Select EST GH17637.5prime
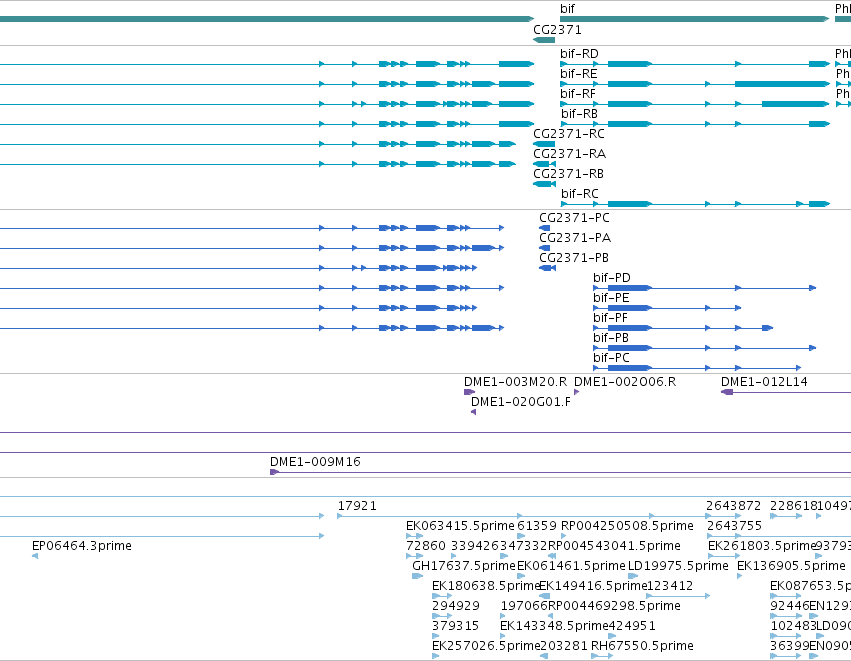Viewport: 851px width, 661px height. (463, 566)
